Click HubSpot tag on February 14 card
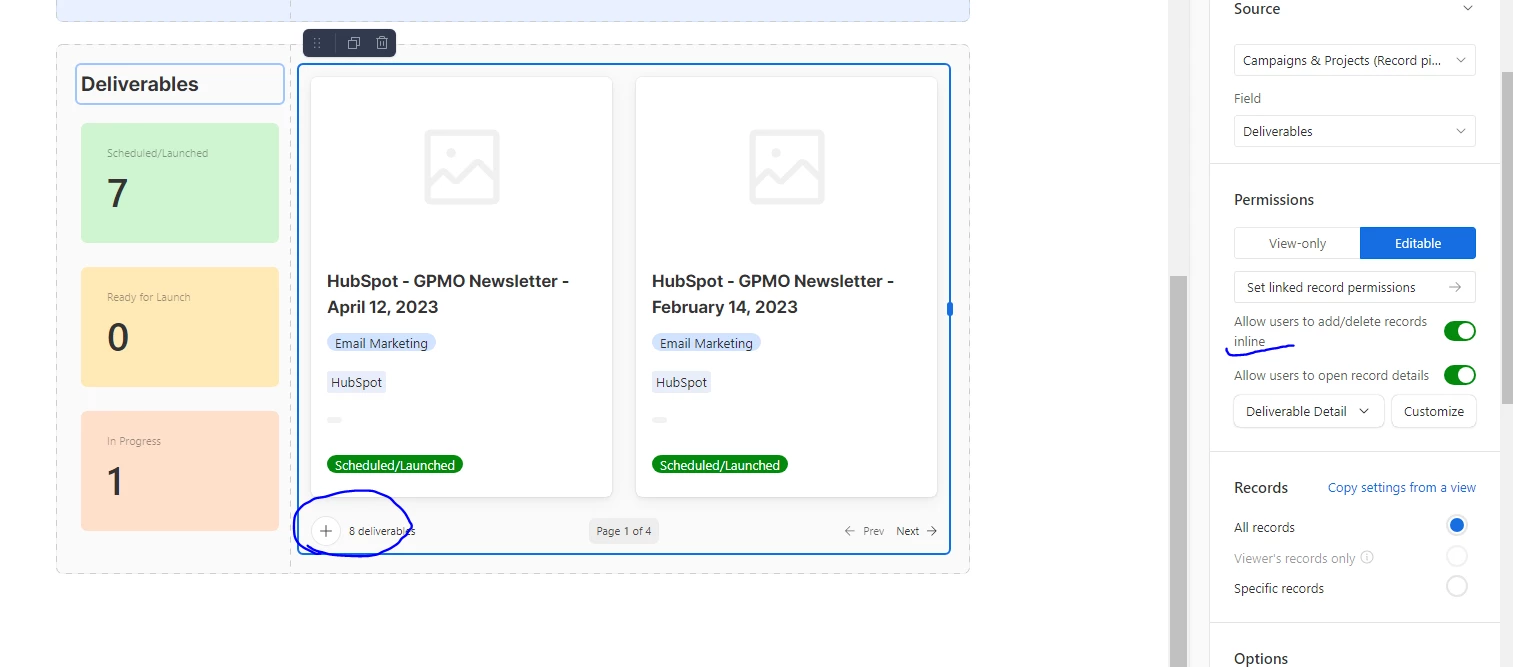Image resolution: width=1513 pixels, height=667 pixels. 681,382
